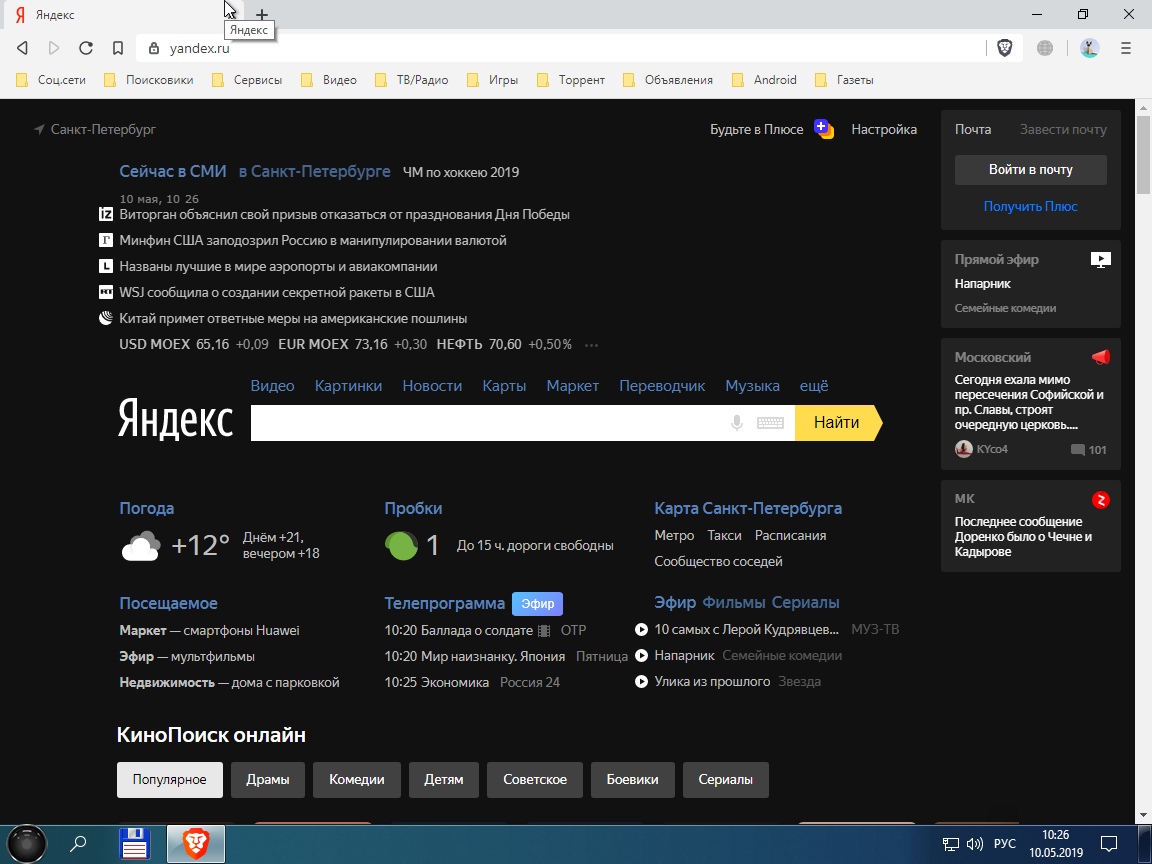Open the on-screen keyboard icon in search box
The height and width of the screenshot is (864, 1152).
pos(770,422)
